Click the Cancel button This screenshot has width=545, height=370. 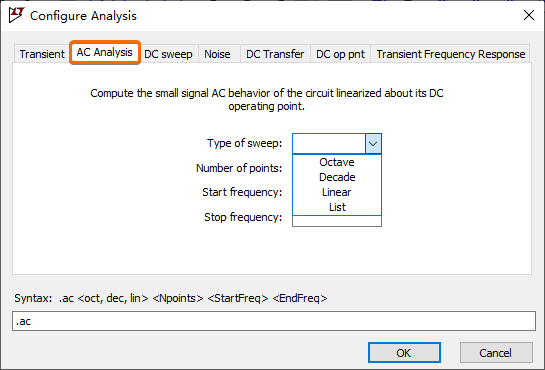(496, 353)
